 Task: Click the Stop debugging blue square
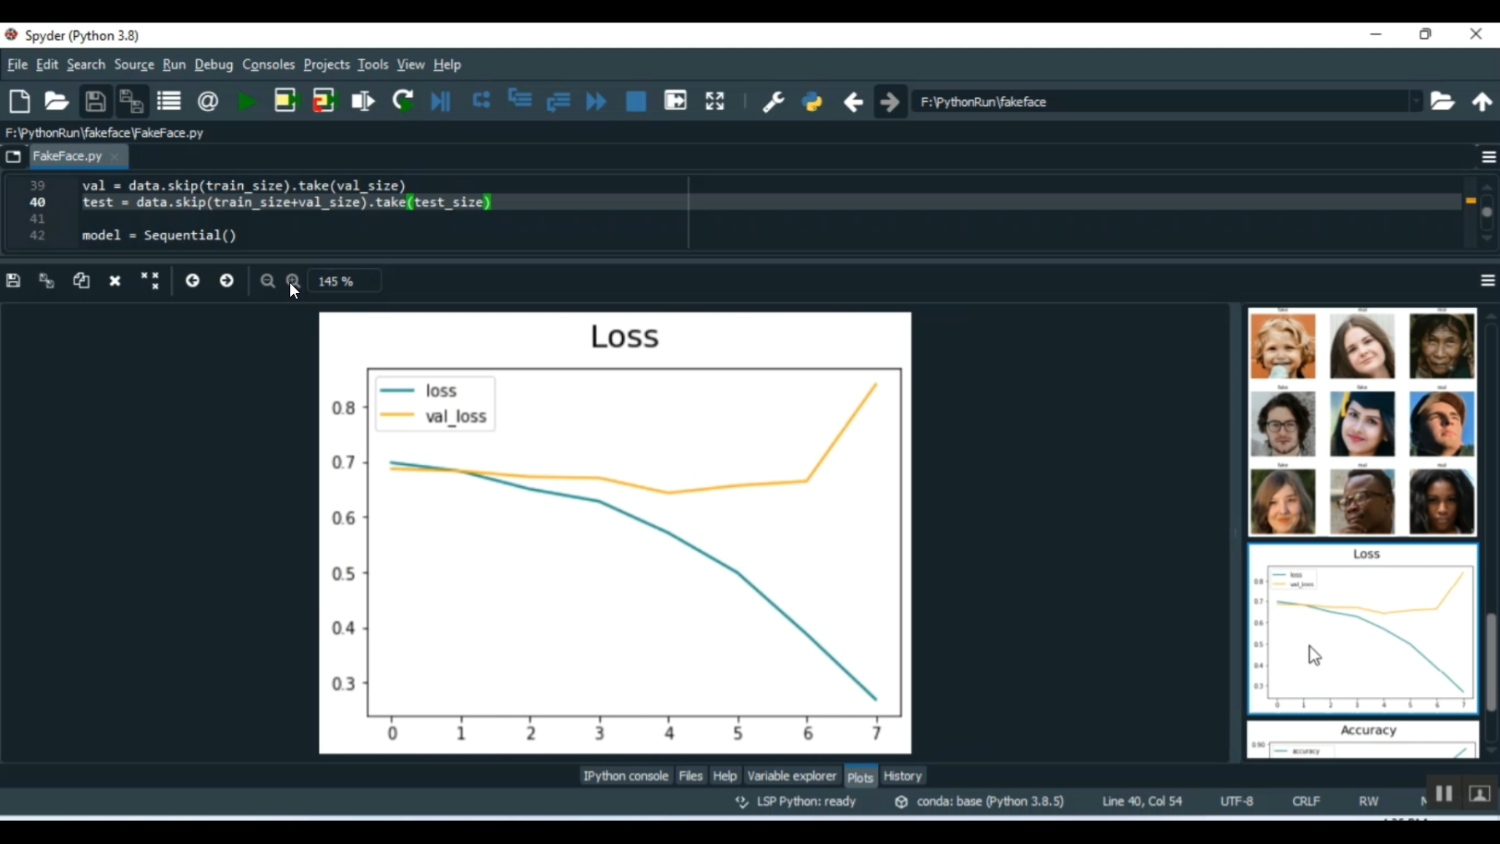coord(636,101)
